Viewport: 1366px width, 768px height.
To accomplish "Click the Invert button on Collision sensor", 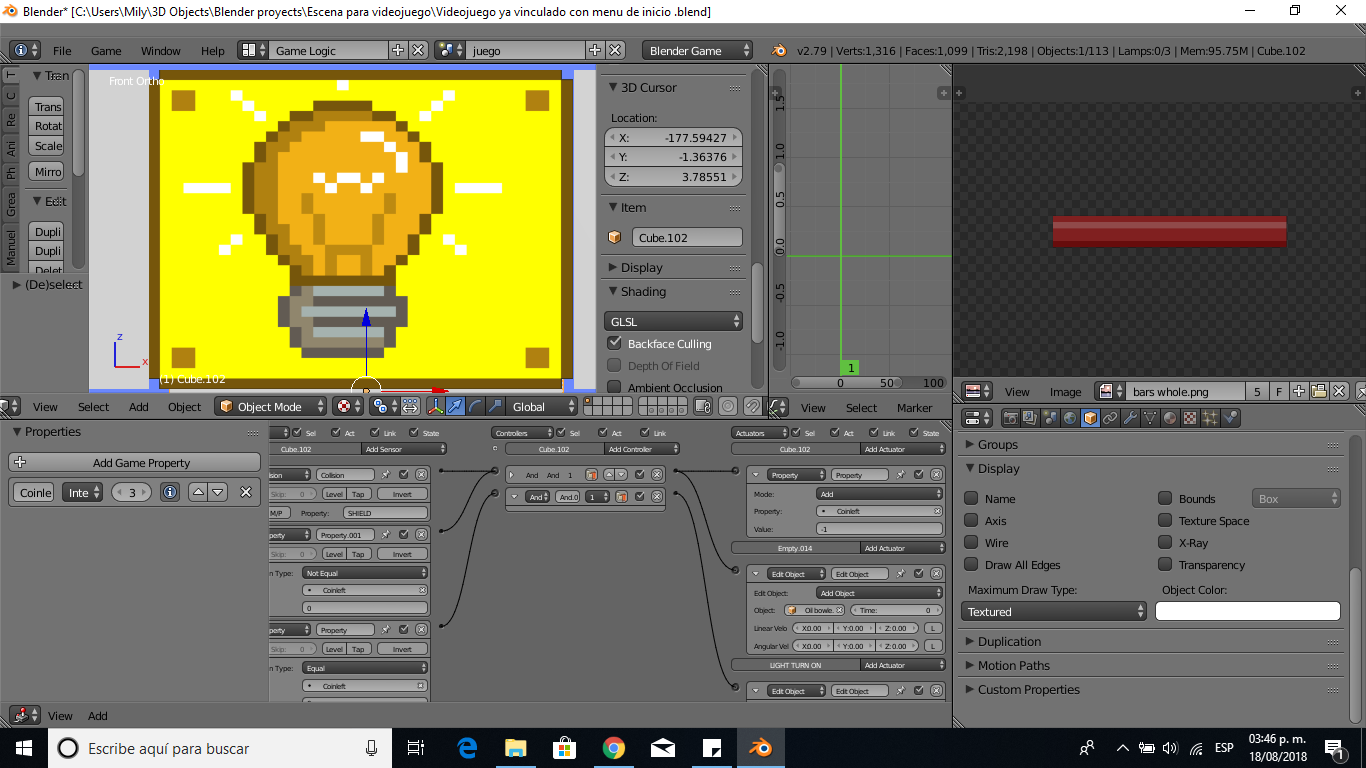I will [x=402, y=494].
